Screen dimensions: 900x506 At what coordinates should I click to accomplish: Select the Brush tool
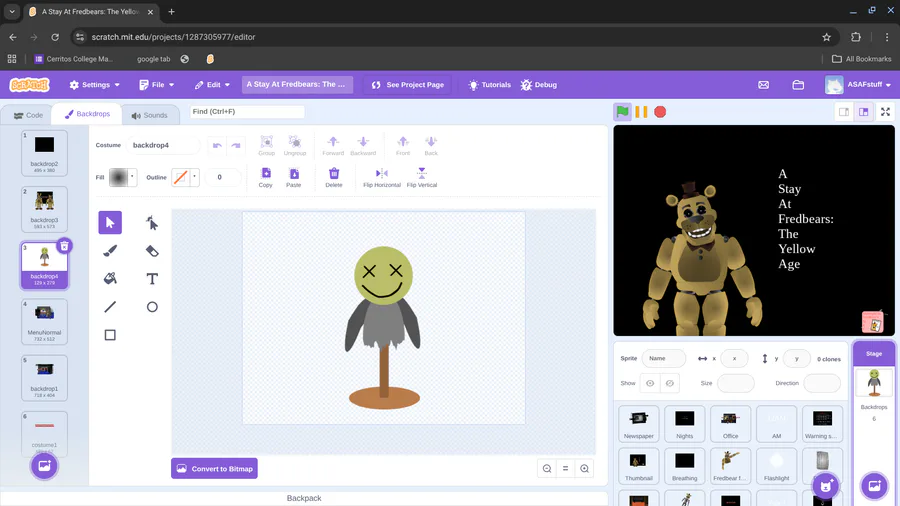(x=110, y=251)
